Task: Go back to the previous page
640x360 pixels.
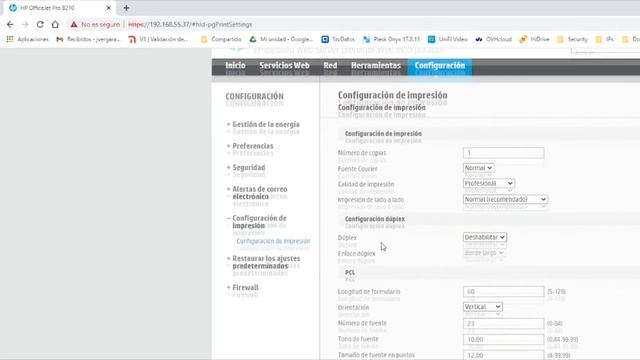Action: pyautogui.click(x=10, y=24)
